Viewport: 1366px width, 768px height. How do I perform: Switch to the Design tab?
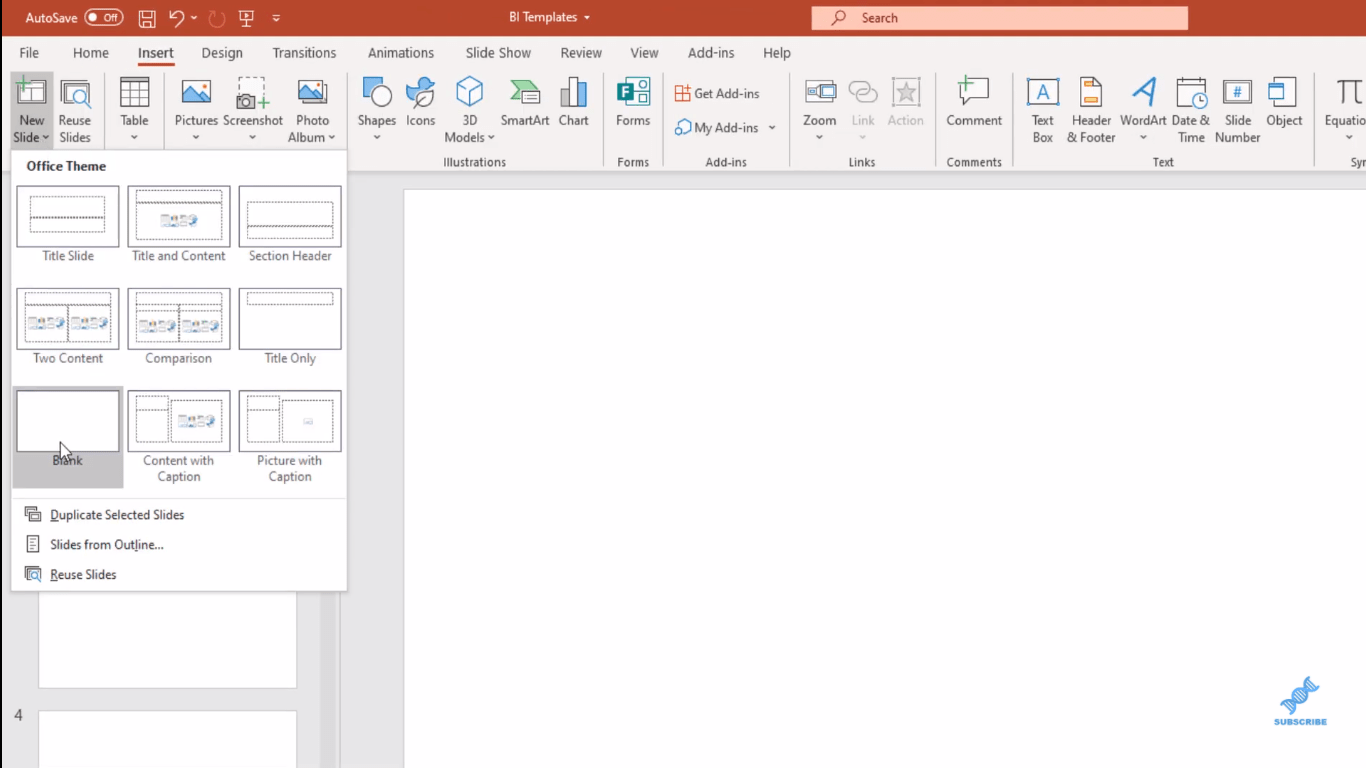[222, 53]
